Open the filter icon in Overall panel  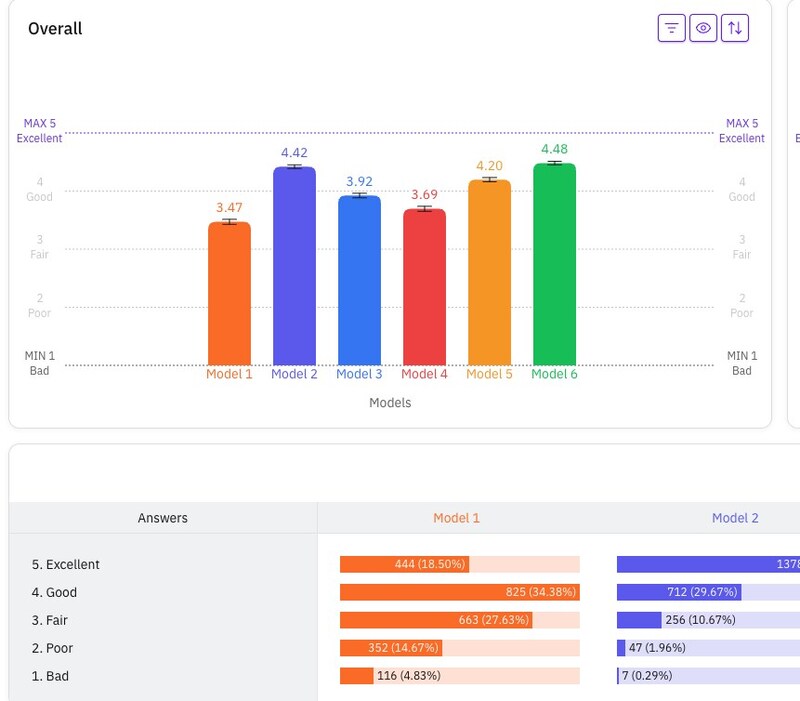click(671, 28)
